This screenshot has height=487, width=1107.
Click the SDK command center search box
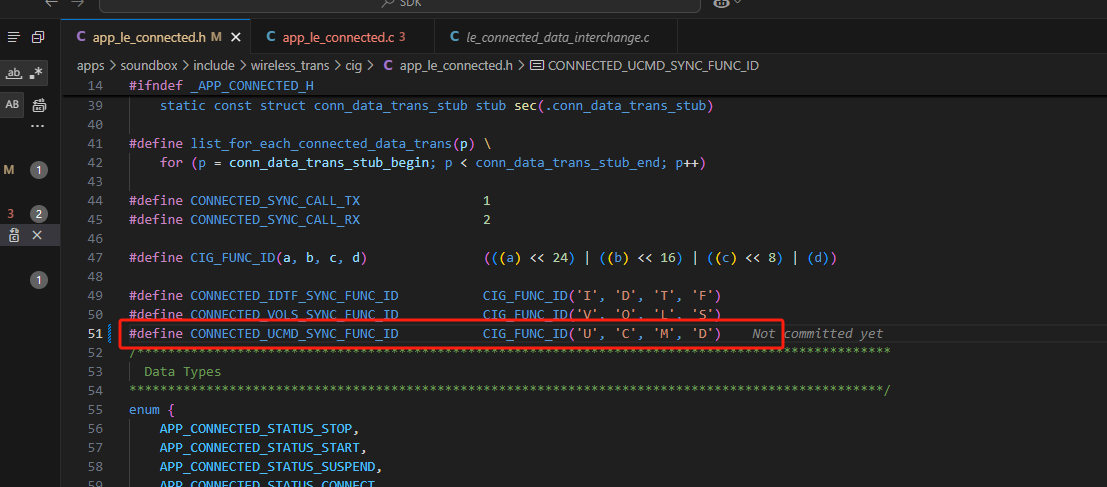click(400, 4)
